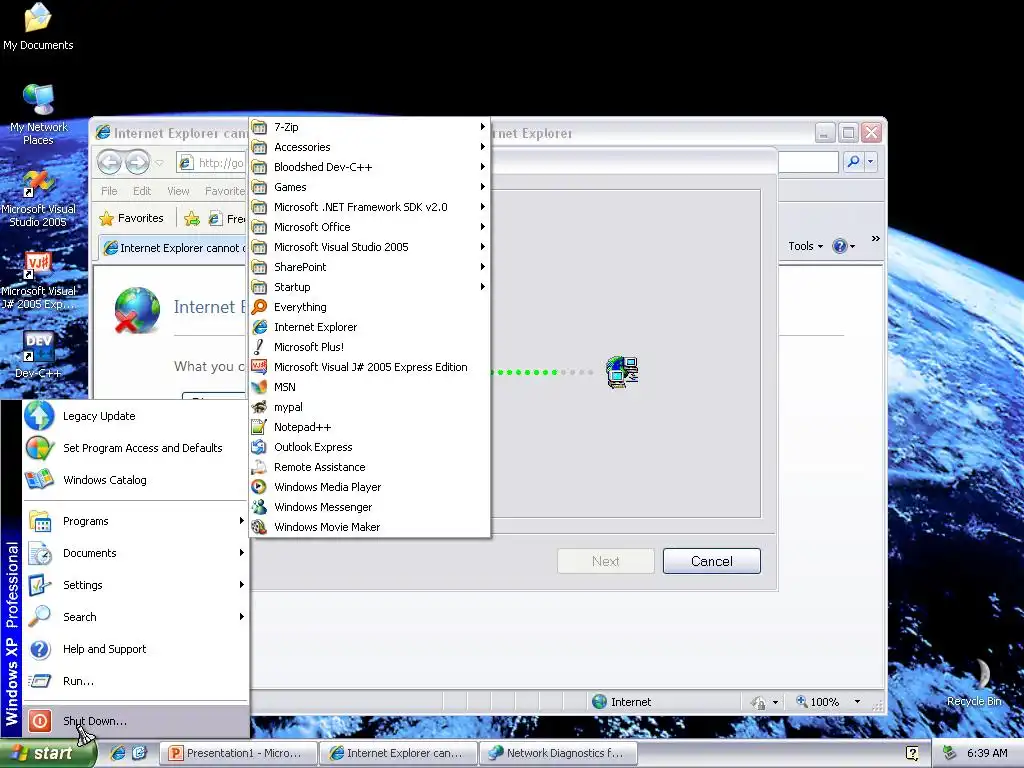
Task: Open search provider dropdown arrow
Action: tap(871, 161)
